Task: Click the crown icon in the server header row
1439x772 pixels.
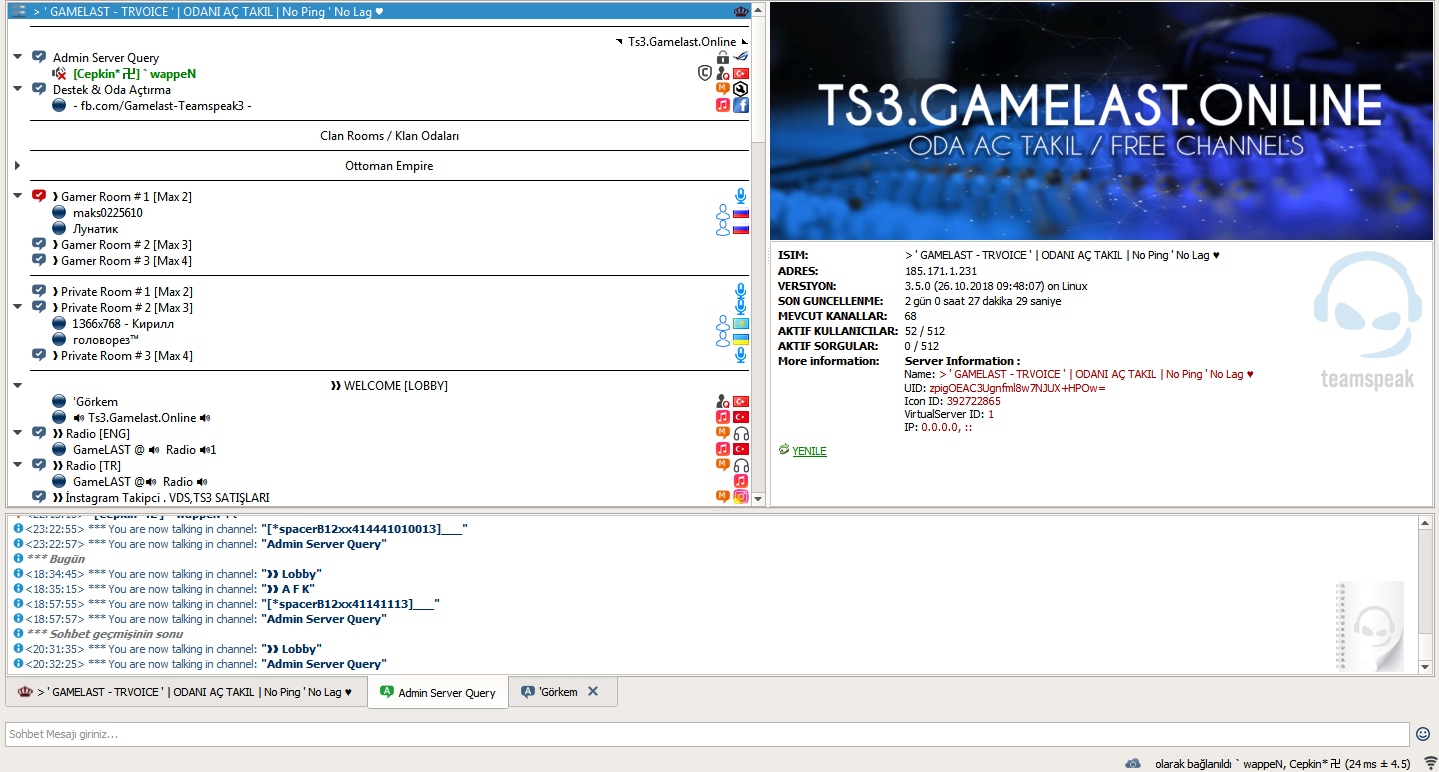Action: point(740,11)
